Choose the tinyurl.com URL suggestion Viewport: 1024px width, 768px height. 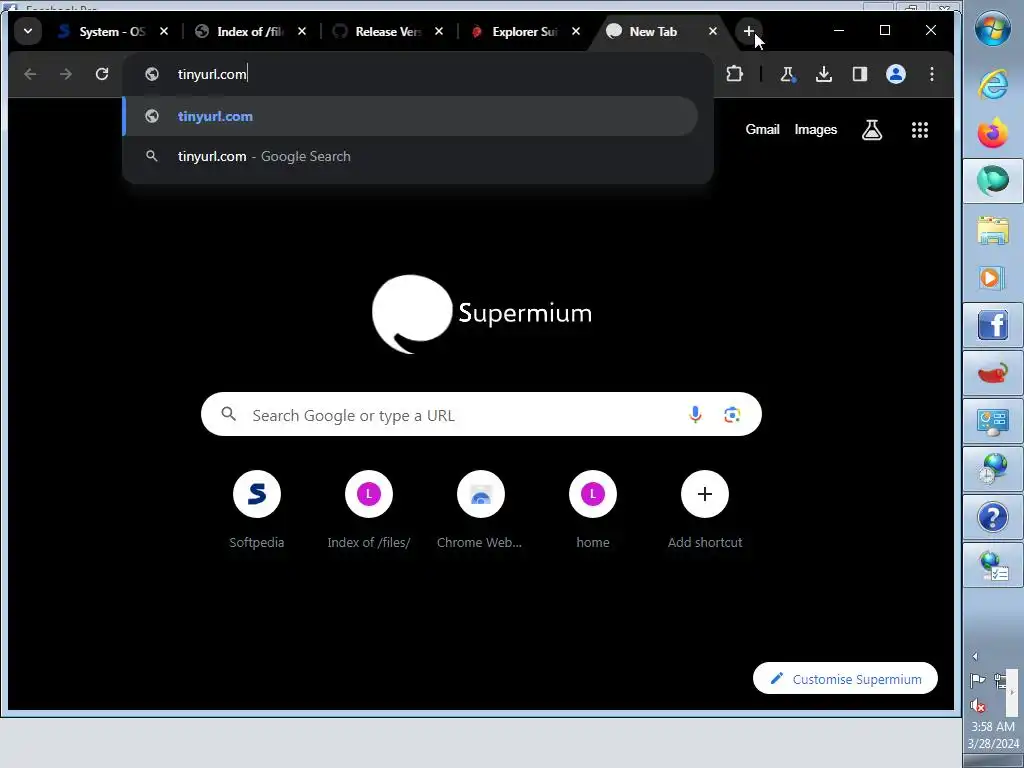pos(411,116)
